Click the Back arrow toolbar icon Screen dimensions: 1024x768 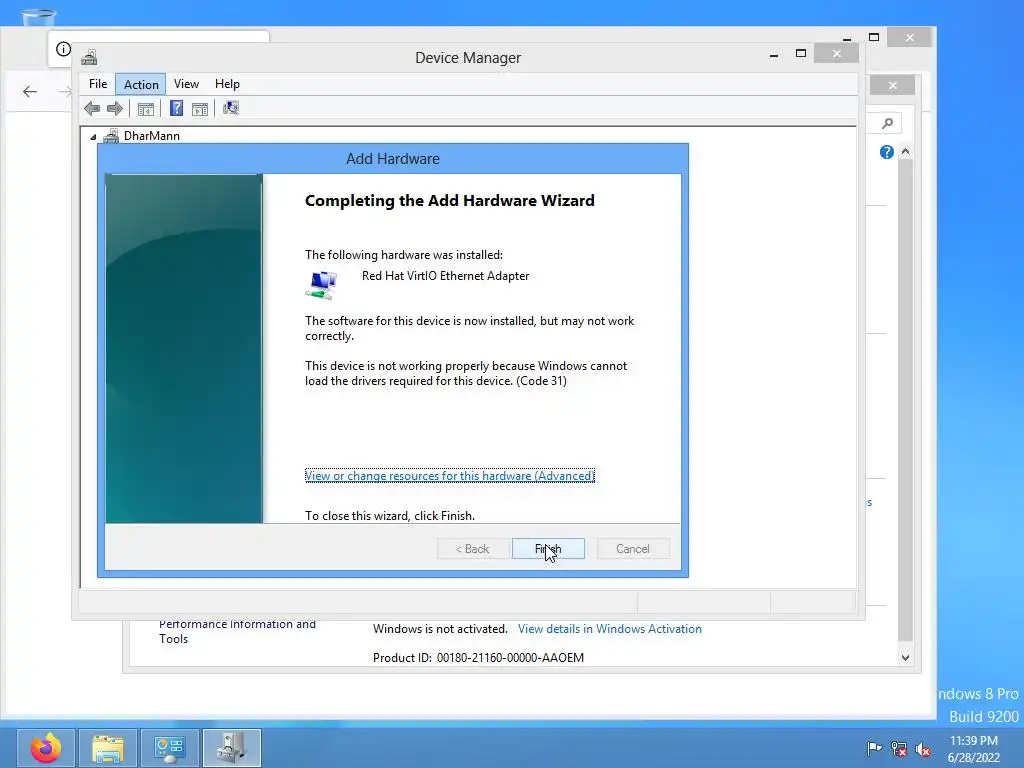(x=92, y=108)
